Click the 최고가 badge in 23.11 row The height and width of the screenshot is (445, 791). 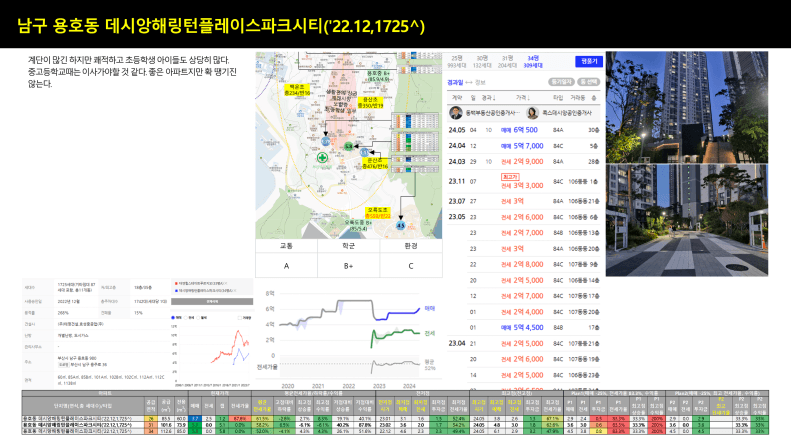pyautogui.click(x=510, y=177)
